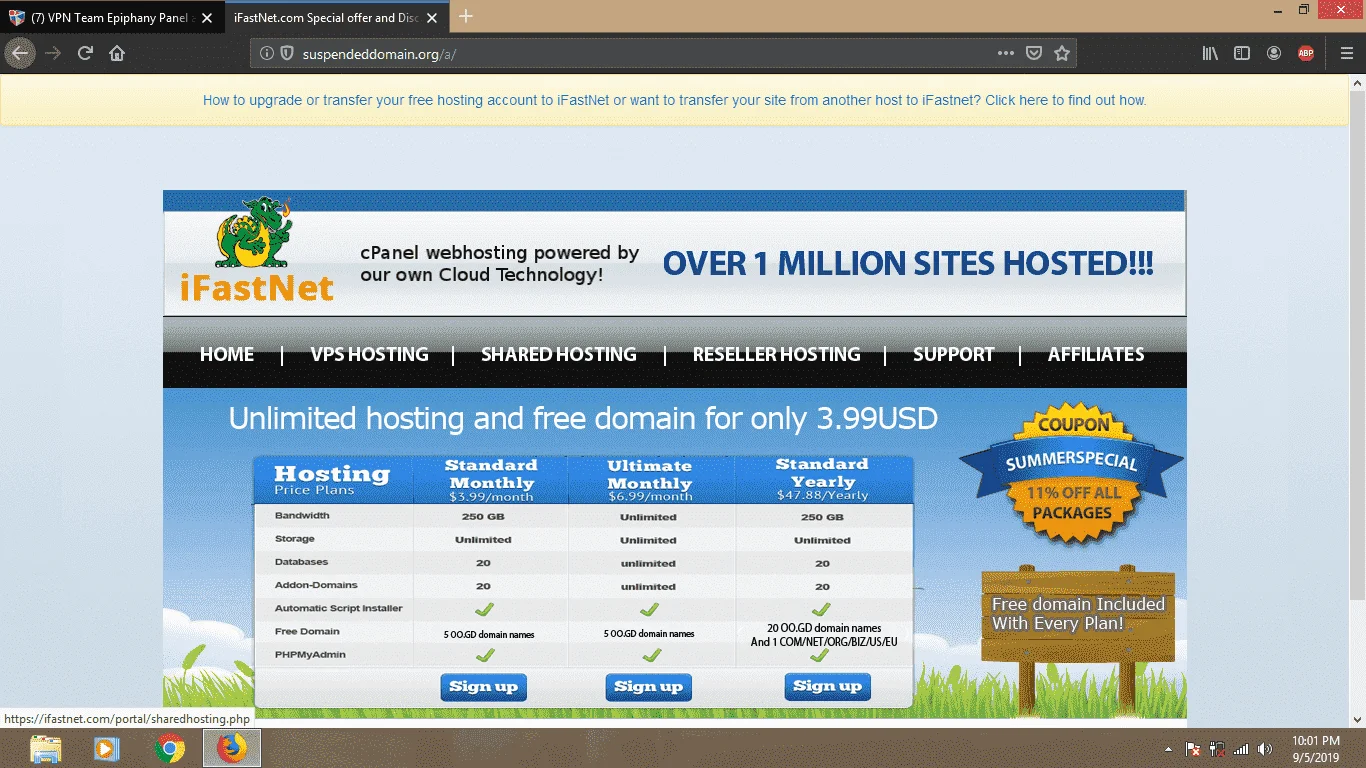This screenshot has width=1366, height=768.
Task: Sign up for the Standard Yearly plan
Action: (x=827, y=686)
